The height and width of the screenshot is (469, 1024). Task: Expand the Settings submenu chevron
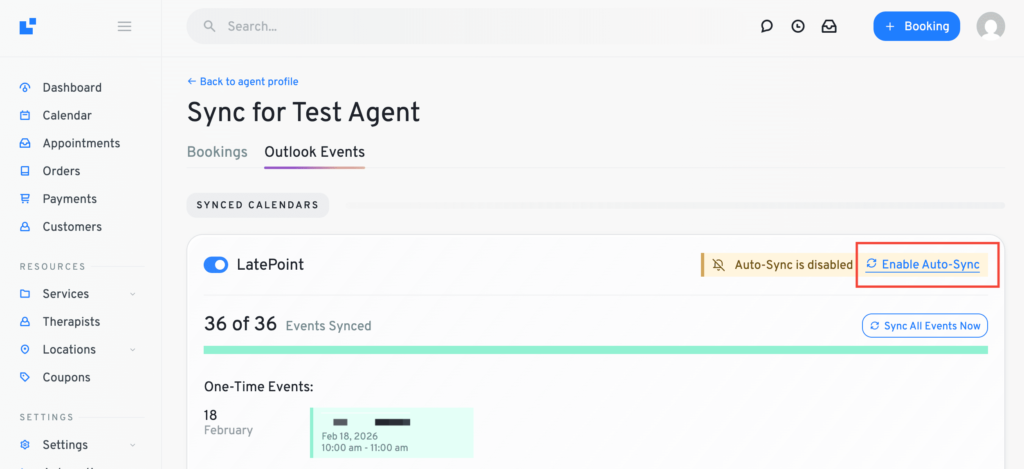(x=133, y=445)
